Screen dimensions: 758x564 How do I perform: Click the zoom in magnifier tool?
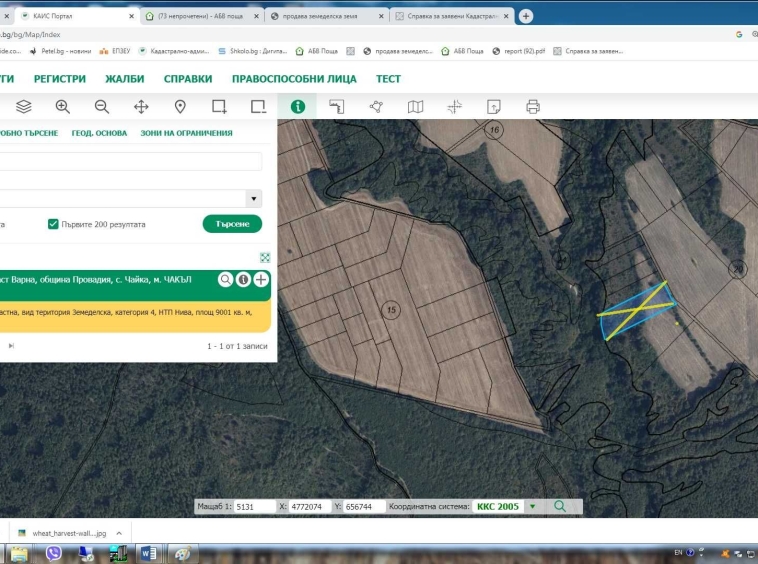(63, 107)
